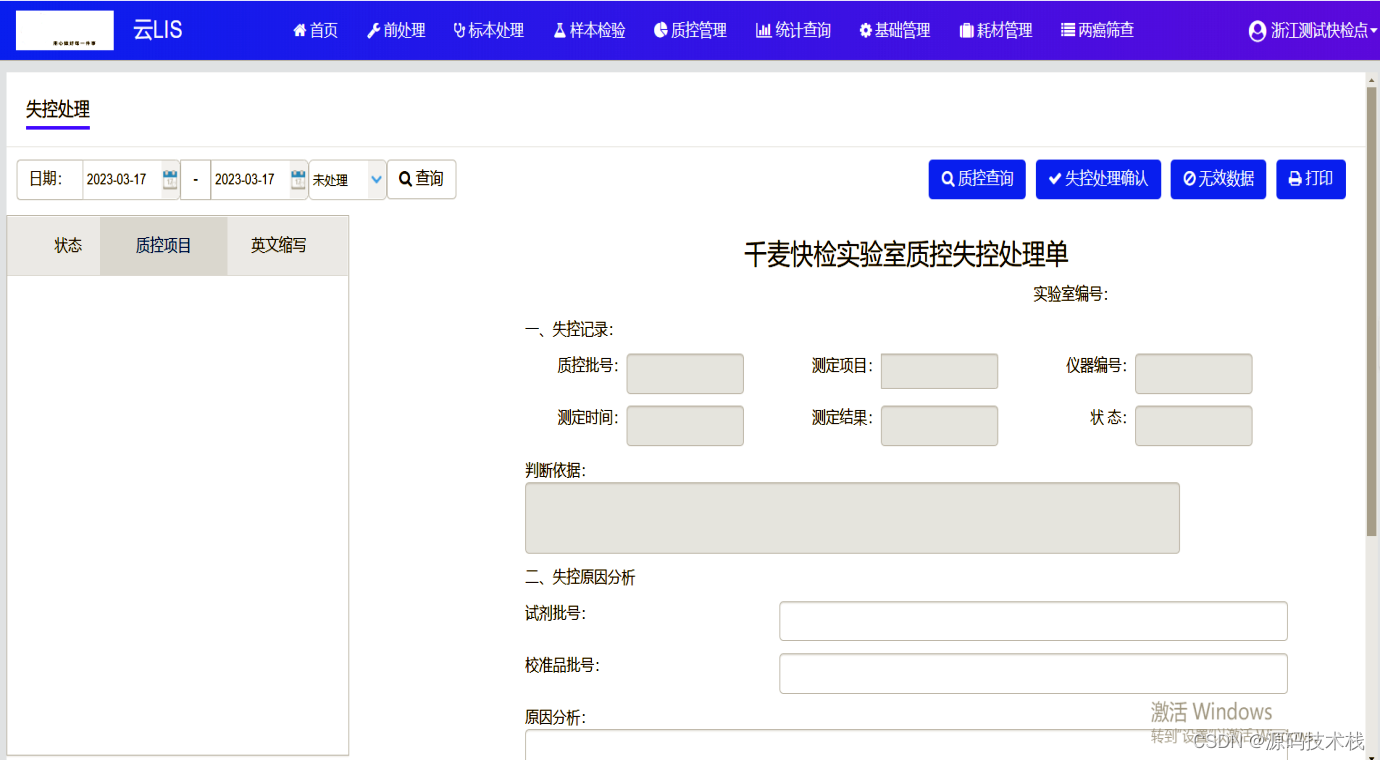1380x760 pixels.
Task: Expand the 浙江测试快检点 user dropdown
Action: point(1312,31)
